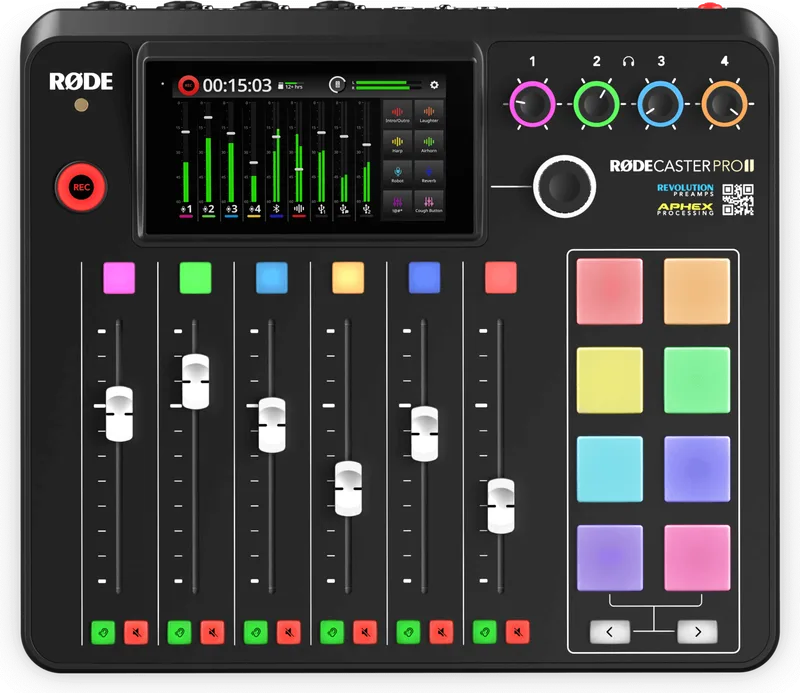The image size is (800, 693).
Task: Tap the Reverb effect pad on the touchscreen
Action: pyautogui.click(x=429, y=174)
